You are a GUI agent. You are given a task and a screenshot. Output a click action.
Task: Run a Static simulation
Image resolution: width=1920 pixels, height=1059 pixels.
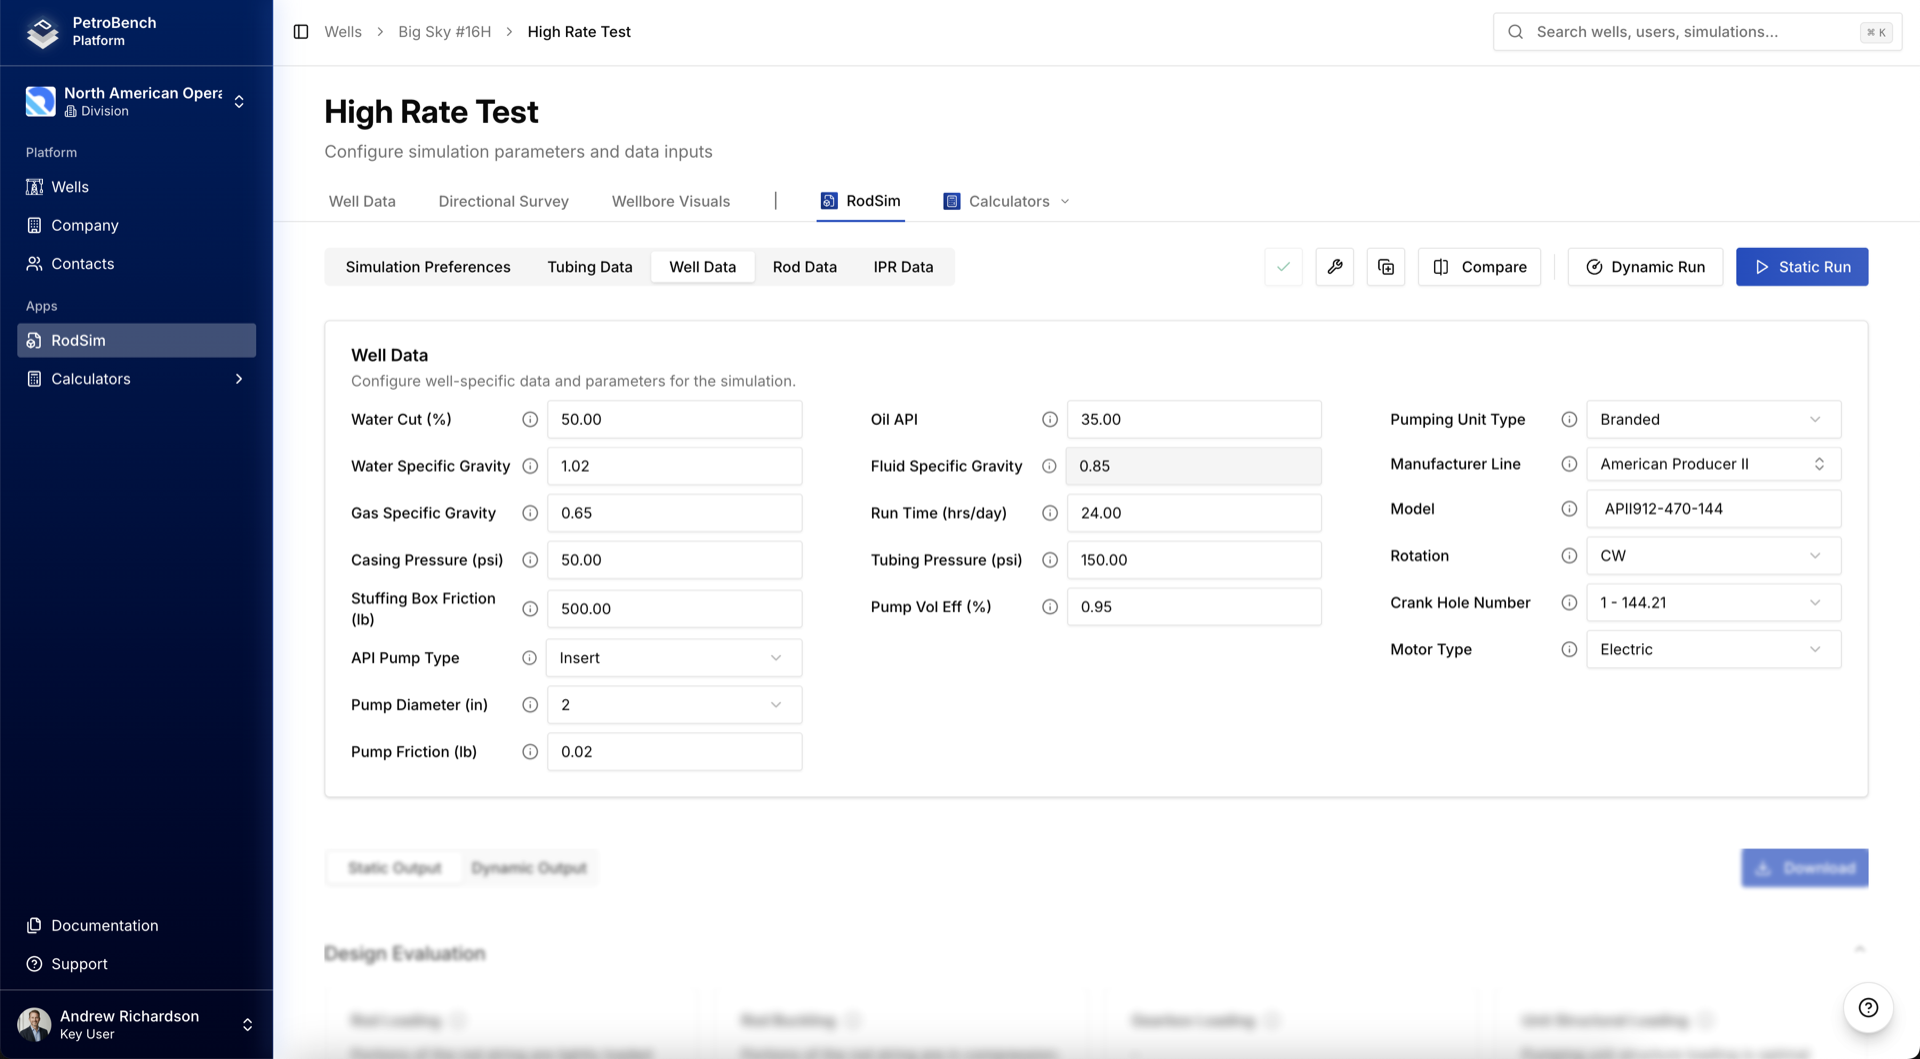pos(1802,267)
